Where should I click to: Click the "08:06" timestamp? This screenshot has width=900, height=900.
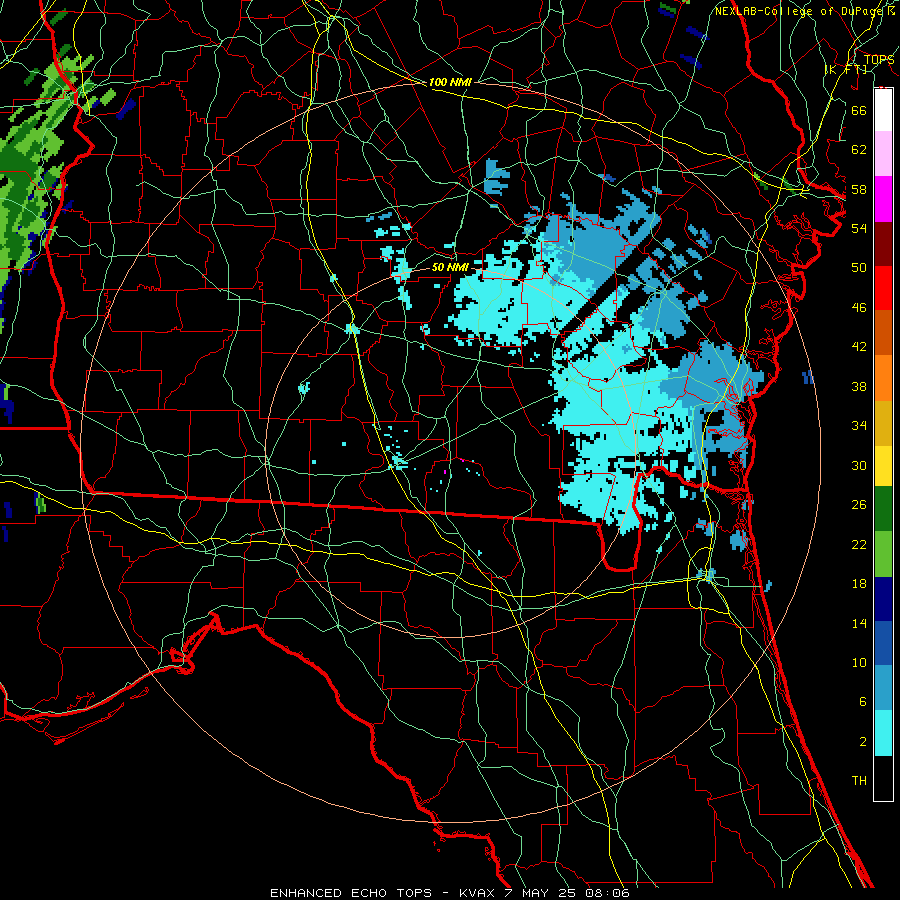(x=607, y=893)
